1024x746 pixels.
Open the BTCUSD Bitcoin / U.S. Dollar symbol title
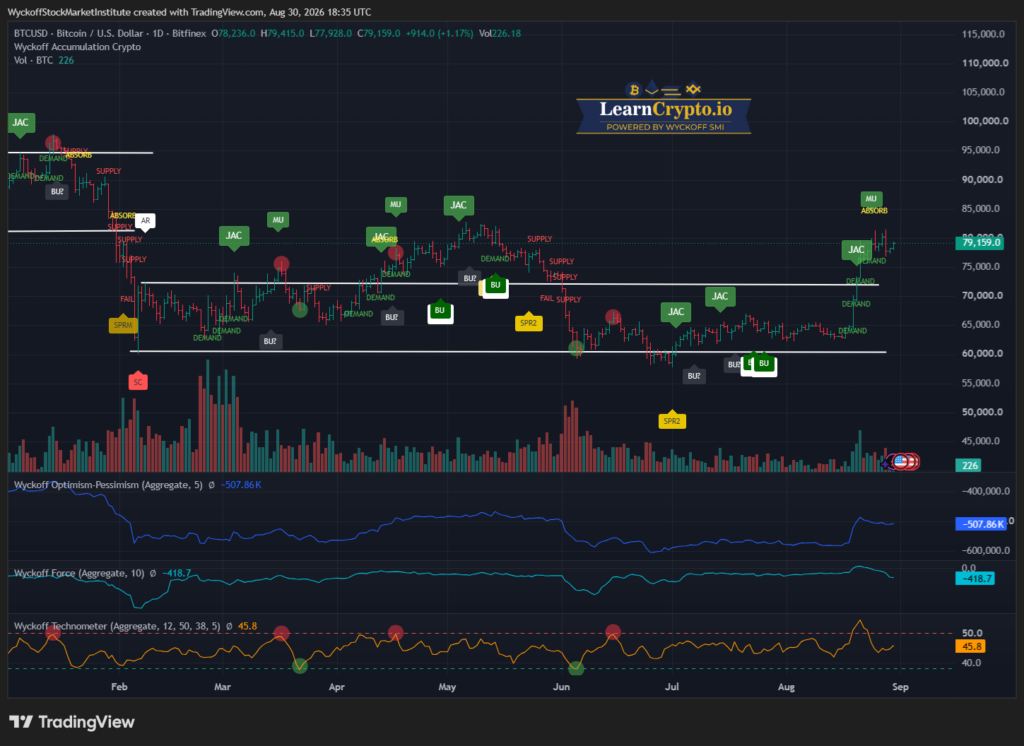[x=110, y=33]
